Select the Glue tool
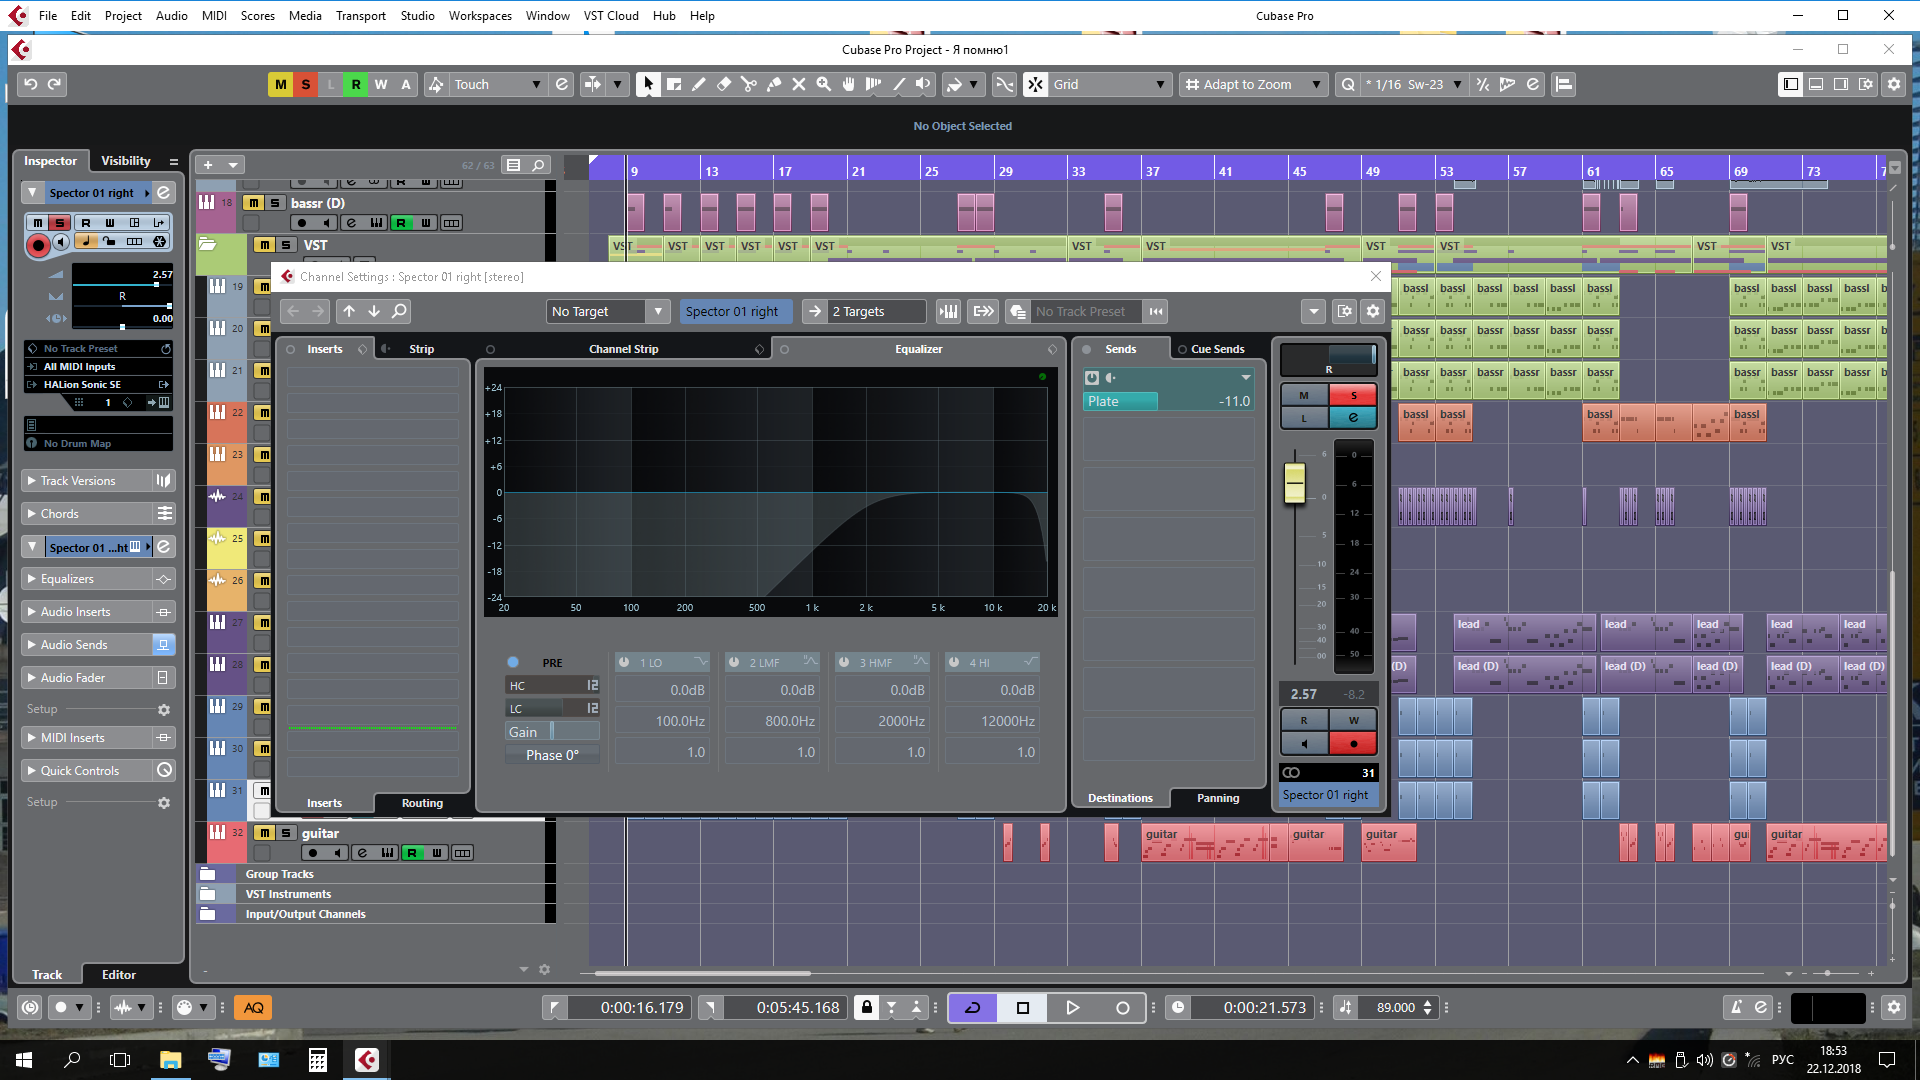 pyautogui.click(x=774, y=85)
